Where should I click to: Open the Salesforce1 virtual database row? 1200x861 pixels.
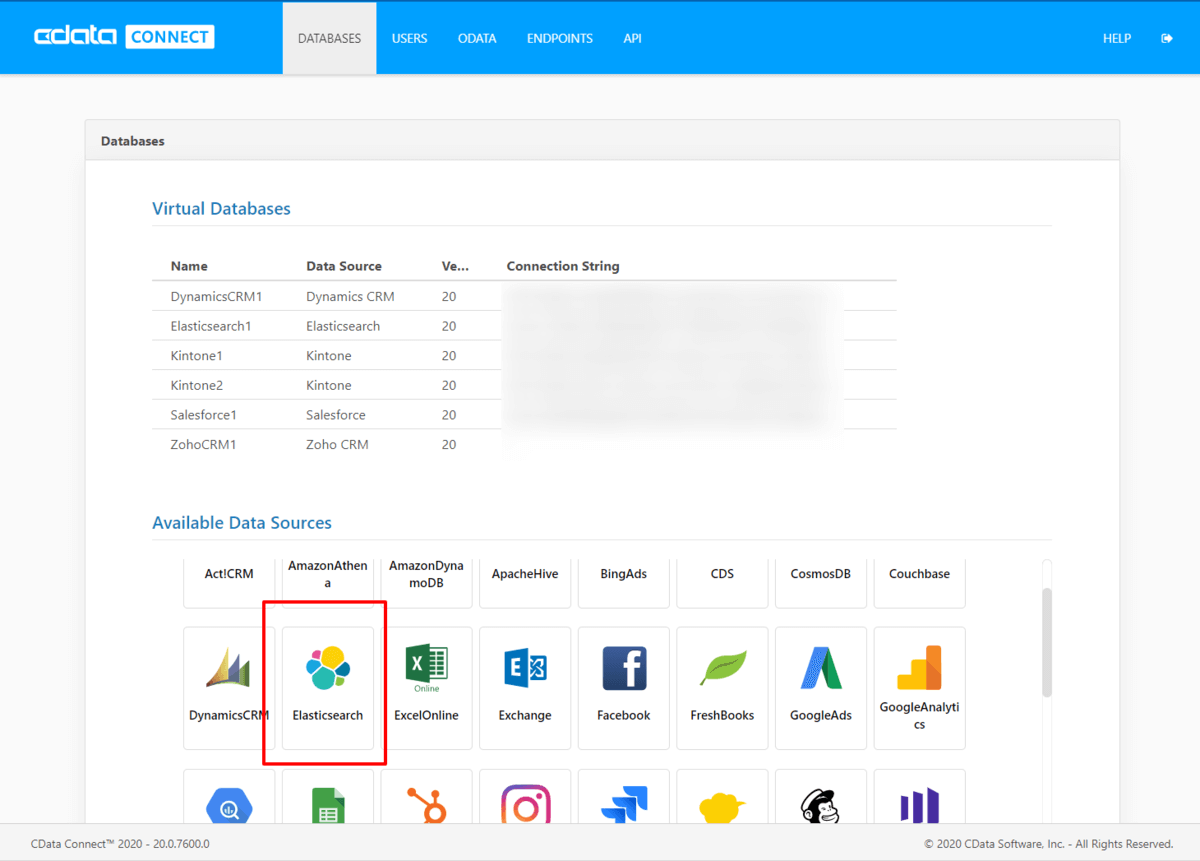point(204,415)
